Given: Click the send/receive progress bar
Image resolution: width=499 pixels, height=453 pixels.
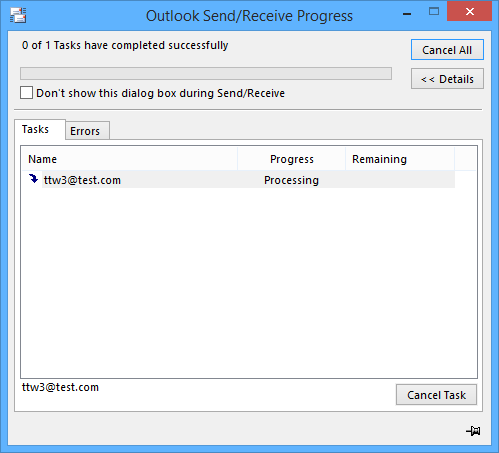Looking at the screenshot, I should 206,73.
